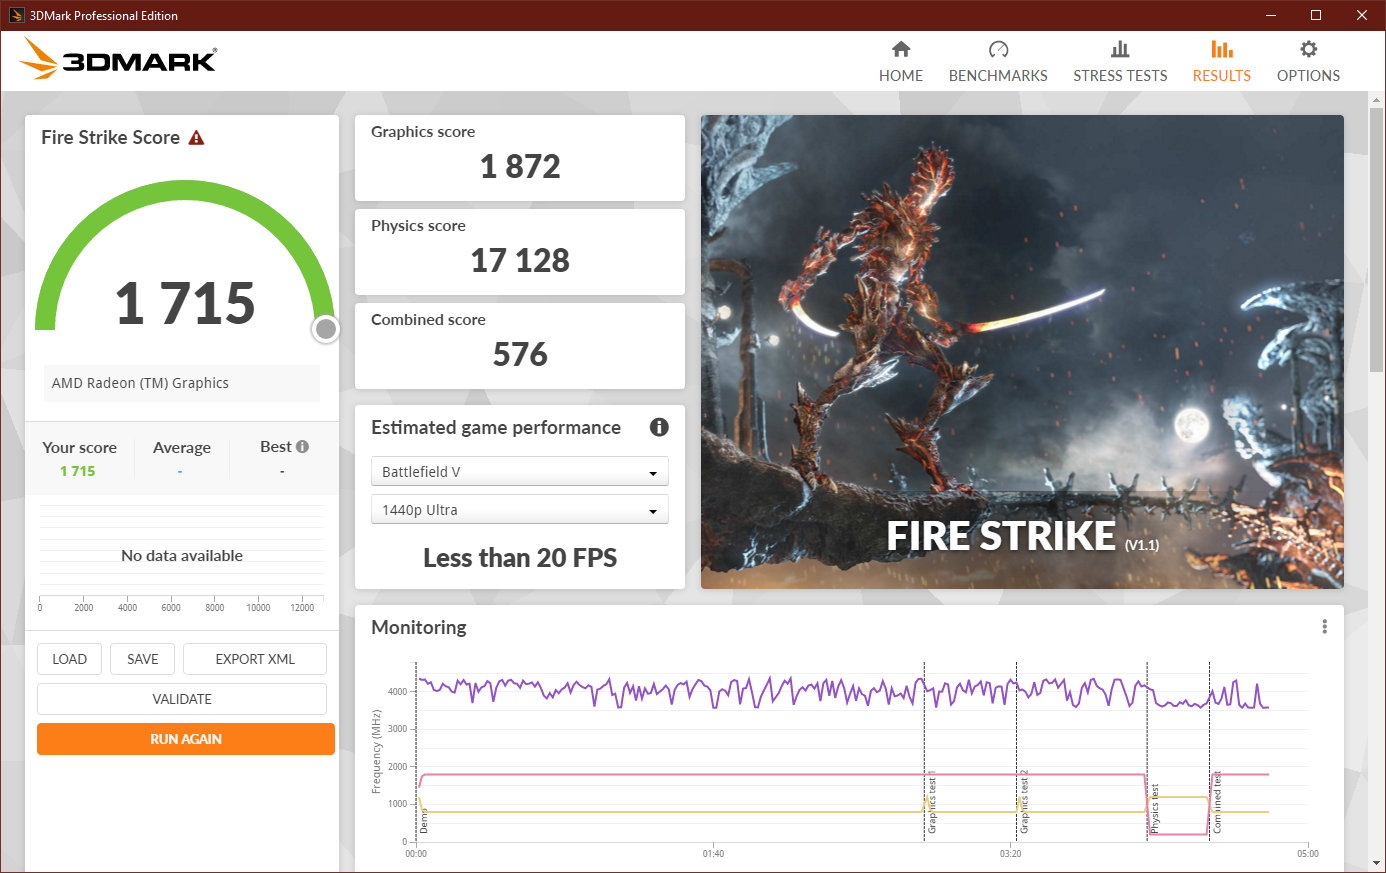Click the score gauge end marker
Viewport: 1386px width, 873px height.
326,329
